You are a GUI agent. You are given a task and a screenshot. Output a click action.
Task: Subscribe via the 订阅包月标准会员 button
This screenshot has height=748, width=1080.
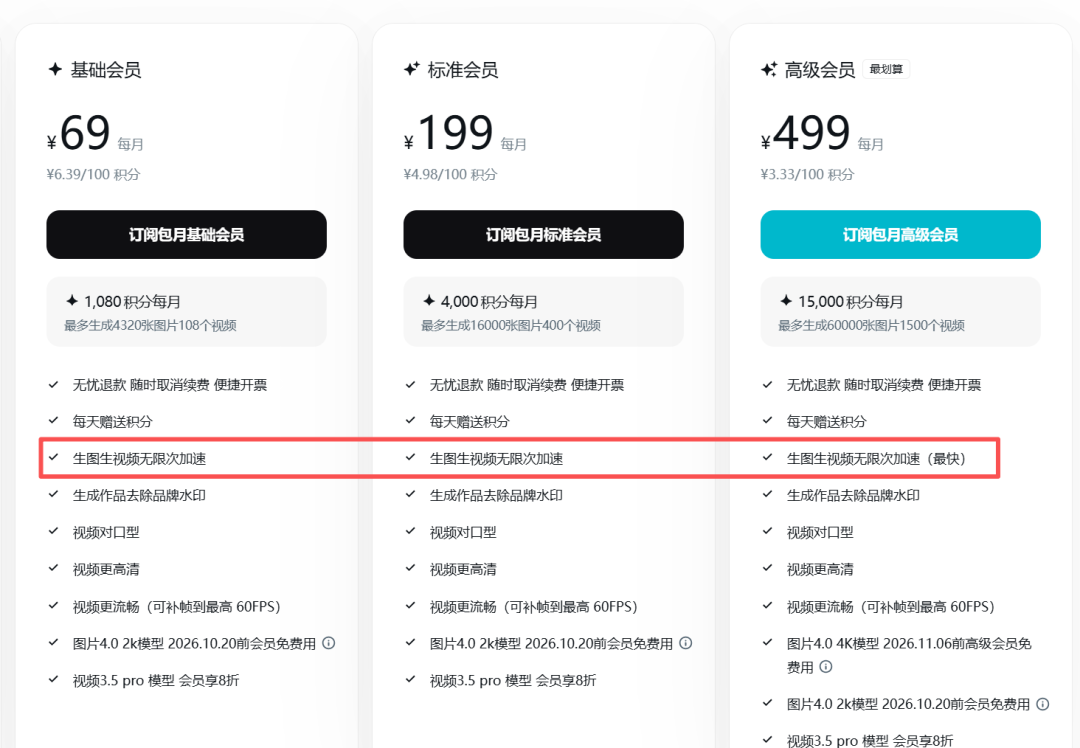point(543,235)
